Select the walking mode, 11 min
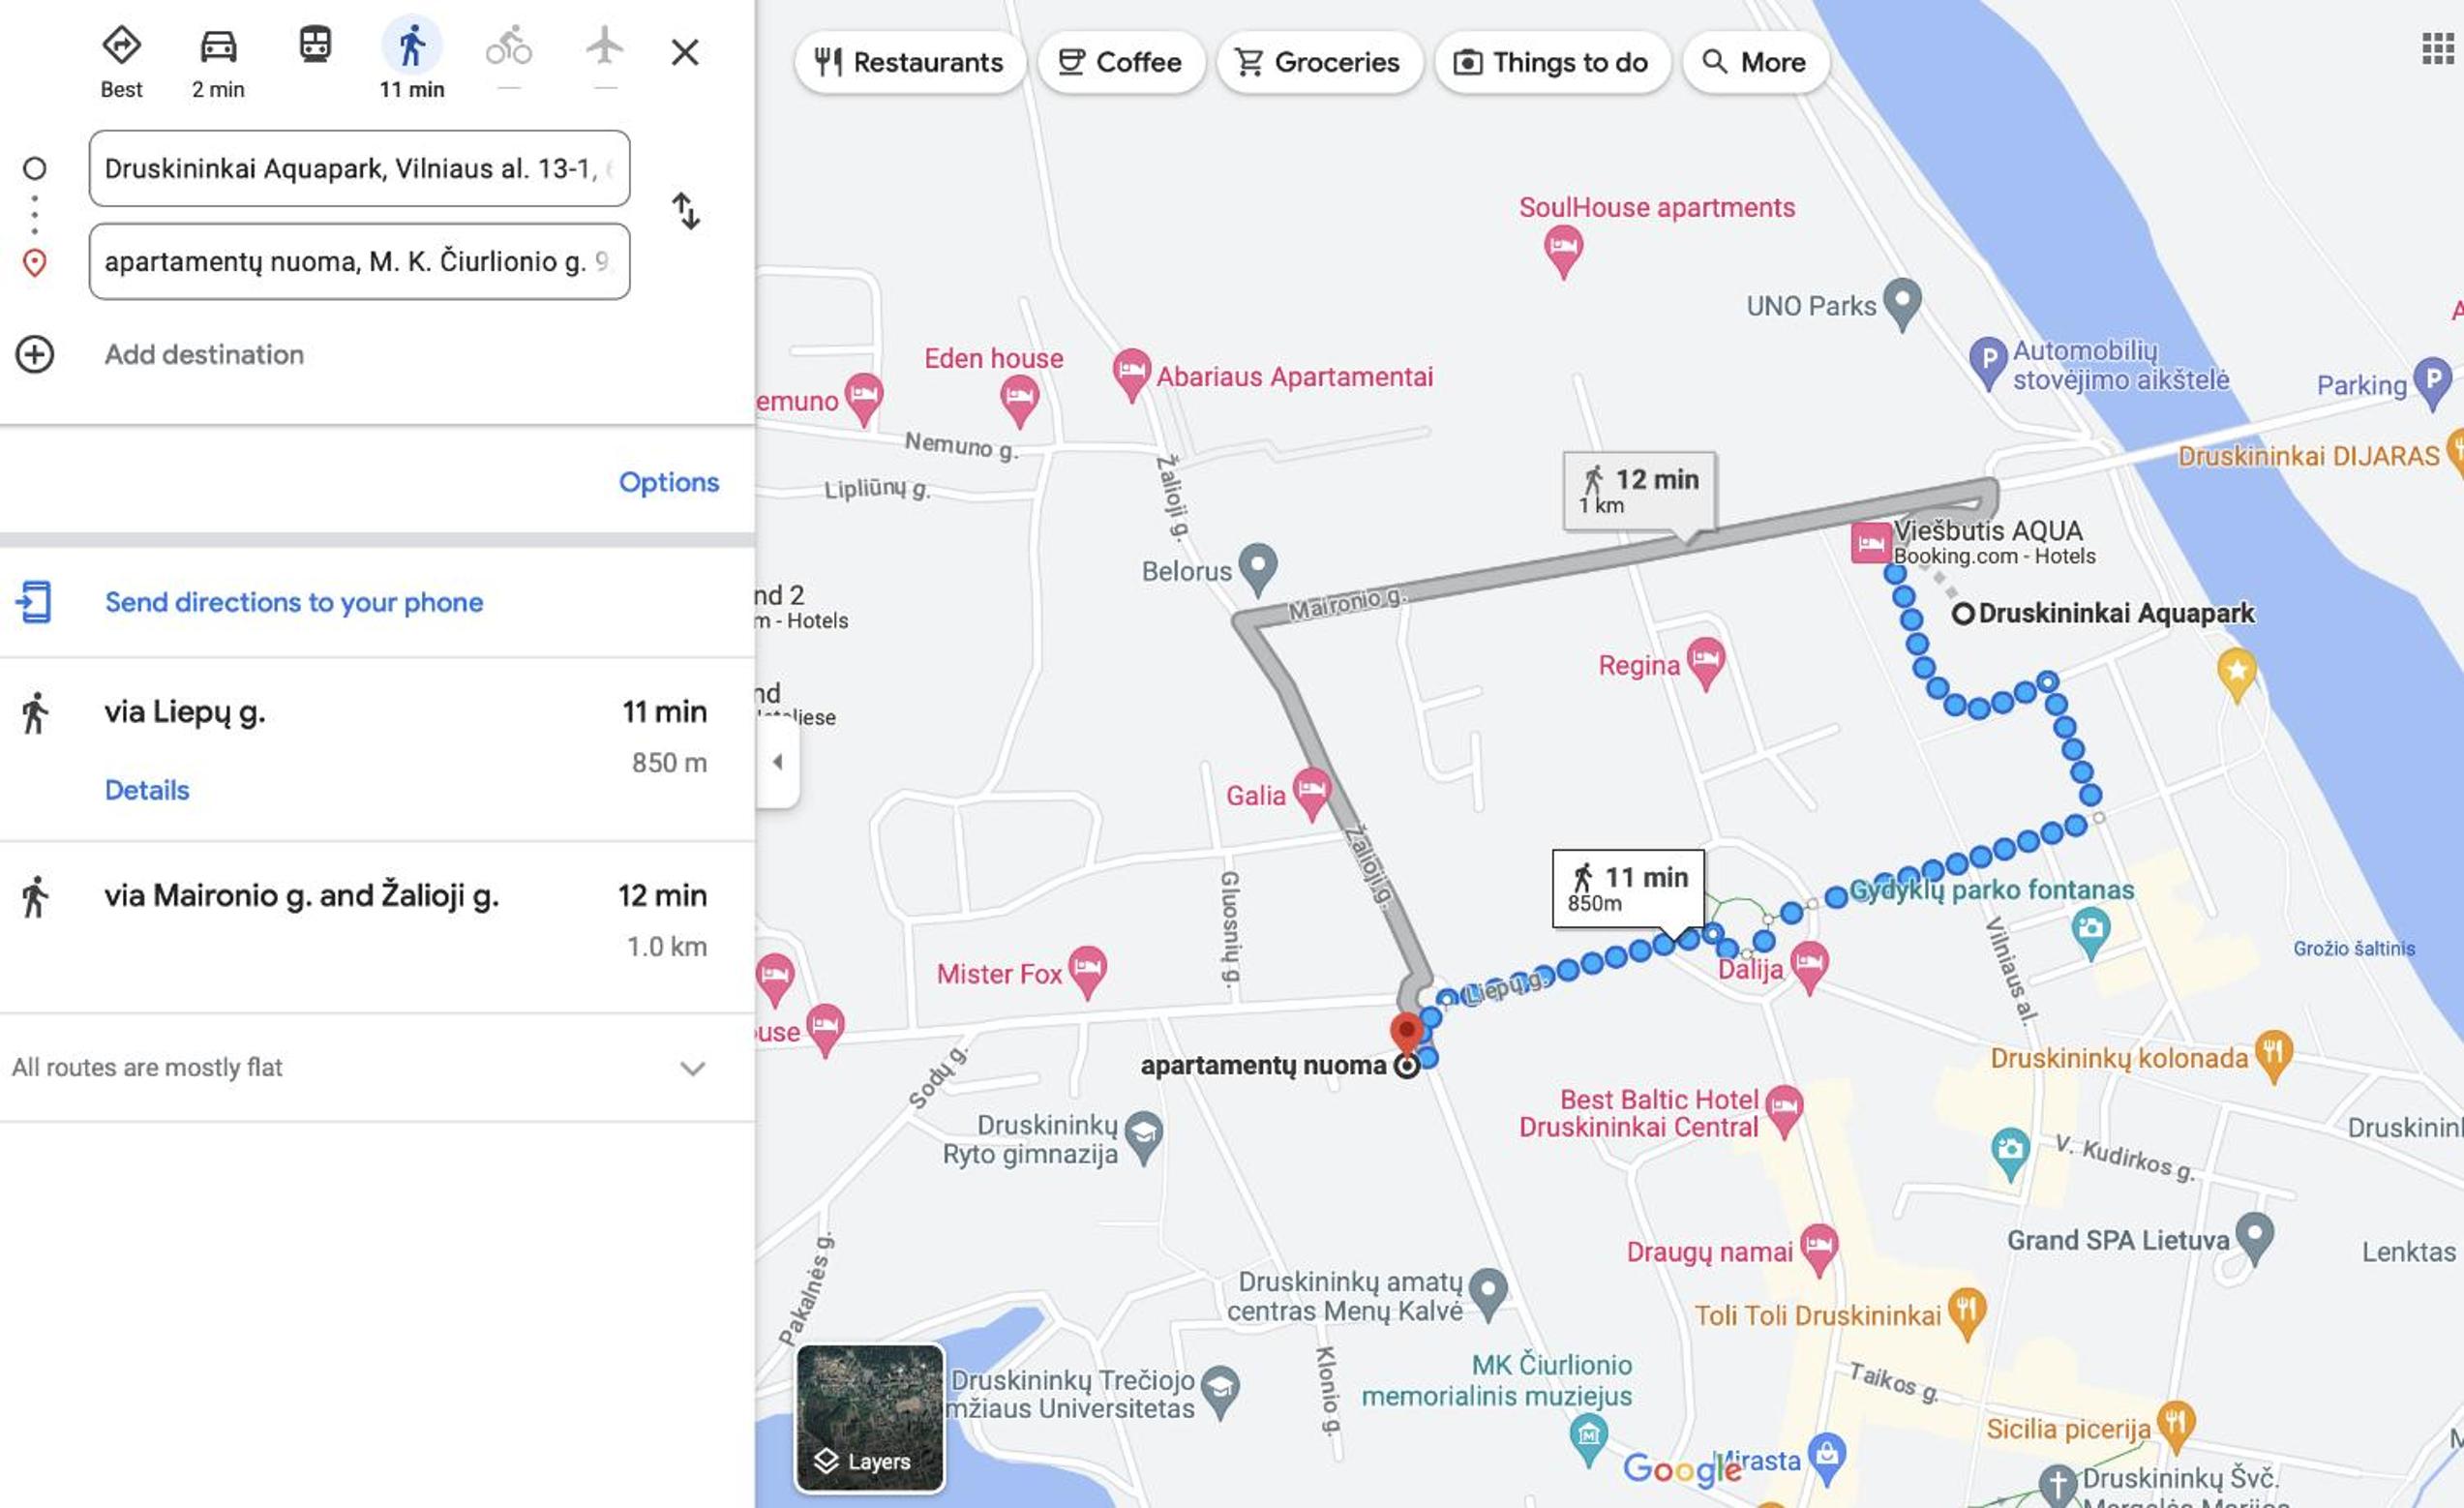Image resolution: width=2464 pixels, height=1508 pixels. [412, 45]
